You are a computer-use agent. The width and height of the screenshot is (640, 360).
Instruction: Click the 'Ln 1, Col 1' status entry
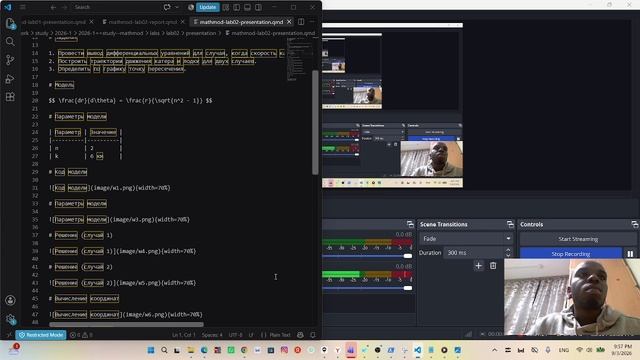tap(184, 335)
